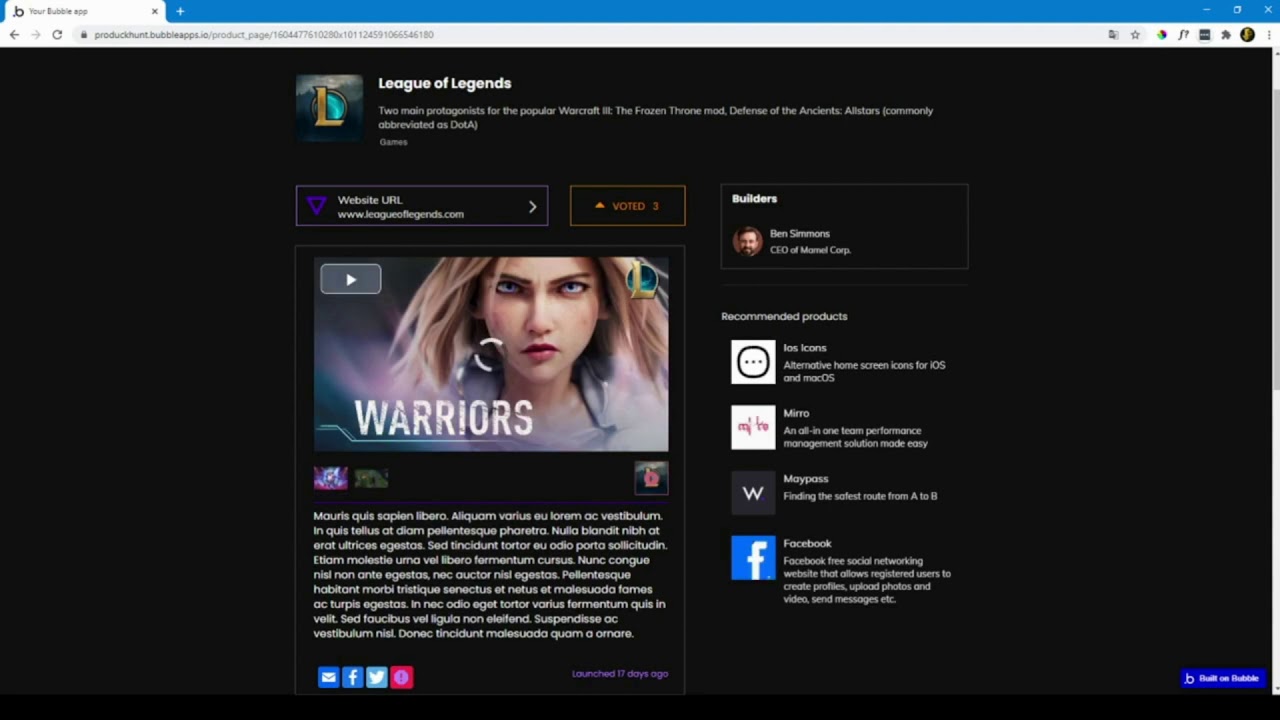This screenshot has height=720, width=1280.
Task: Go forward in browser history
Action: 36,35
